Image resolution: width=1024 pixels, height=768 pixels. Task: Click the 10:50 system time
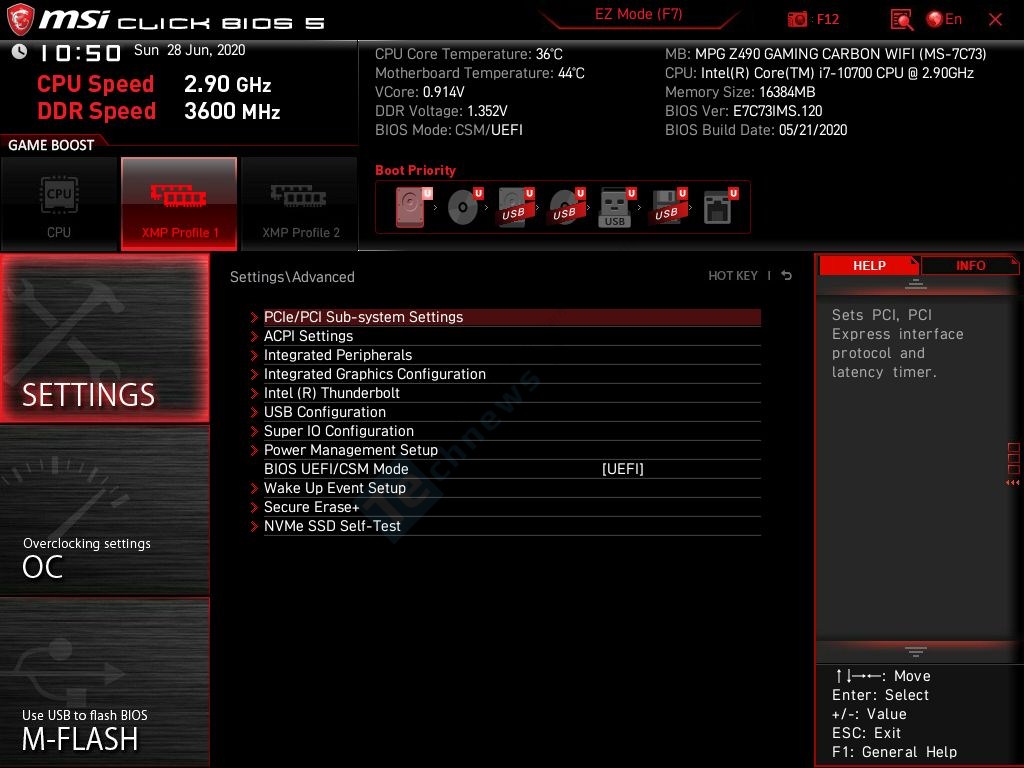[x=81, y=52]
